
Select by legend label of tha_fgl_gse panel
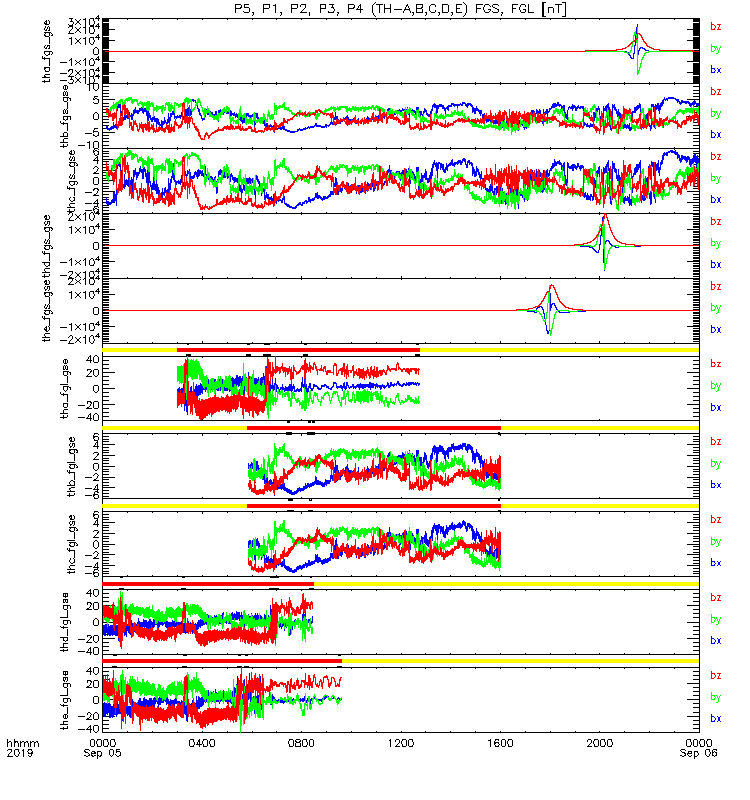[716, 386]
